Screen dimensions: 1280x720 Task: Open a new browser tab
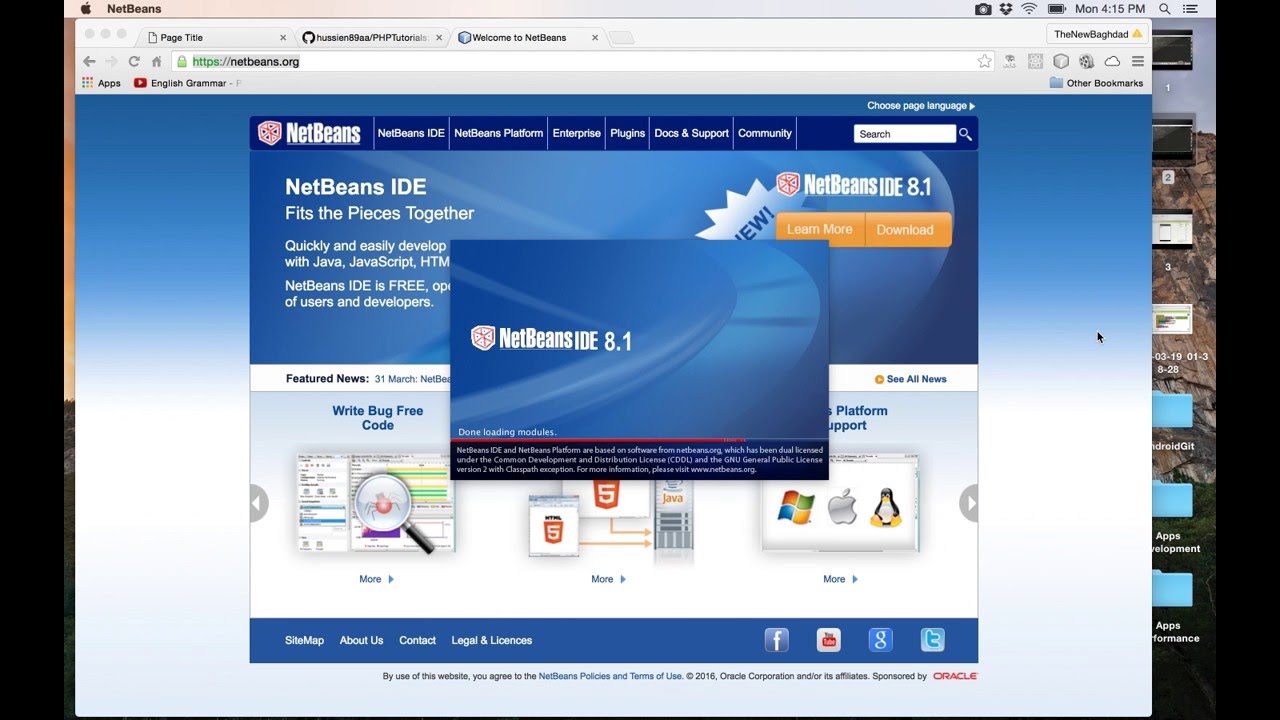[x=622, y=38]
